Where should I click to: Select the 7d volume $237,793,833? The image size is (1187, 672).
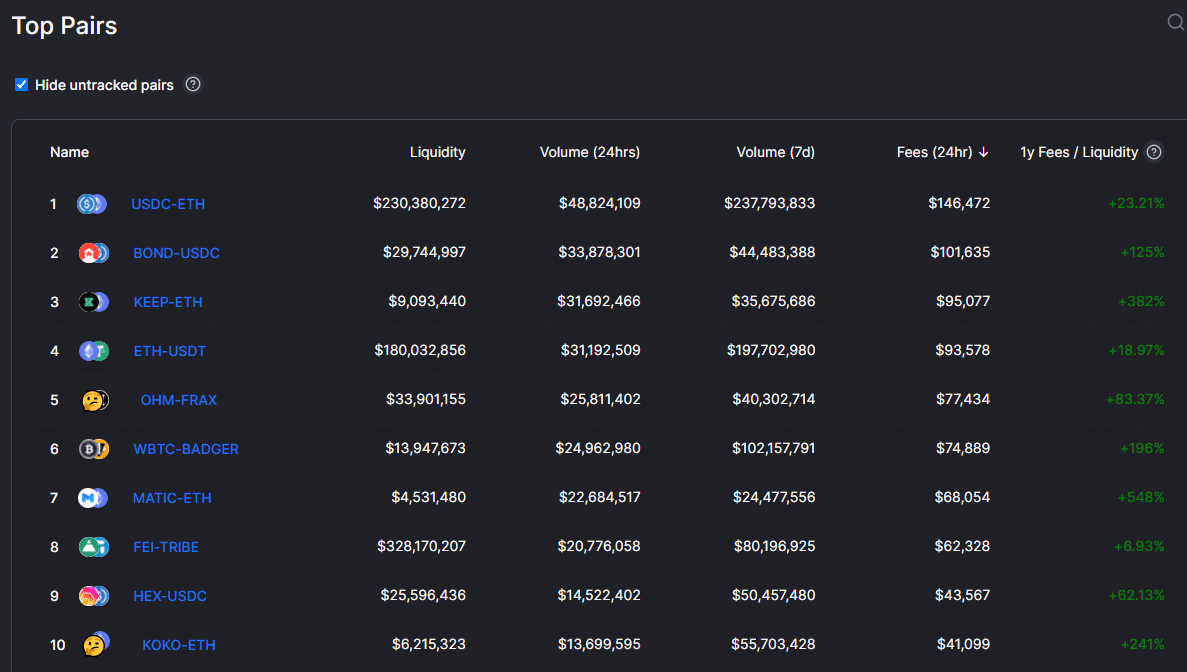click(x=770, y=204)
